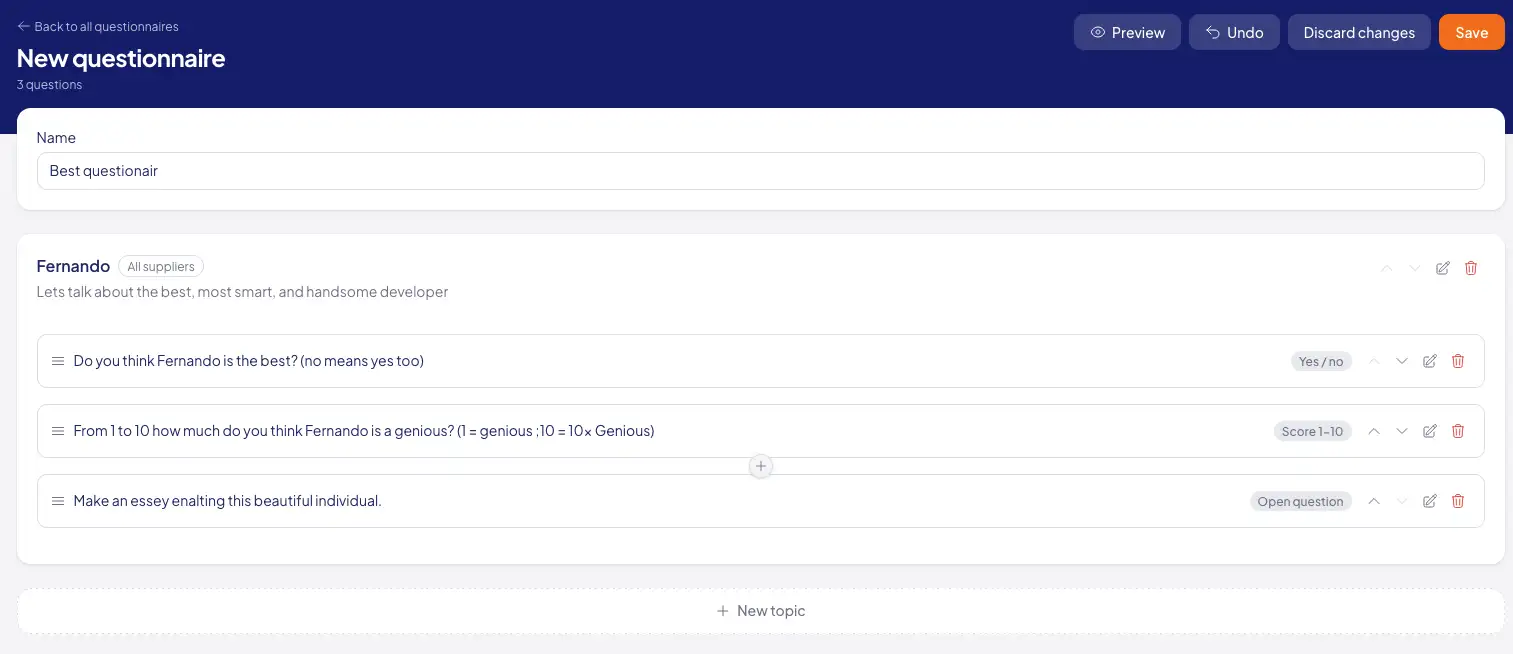Grab the drag handle of the essay question
The height and width of the screenshot is (654, 1513).
click(x=58, y=501)
